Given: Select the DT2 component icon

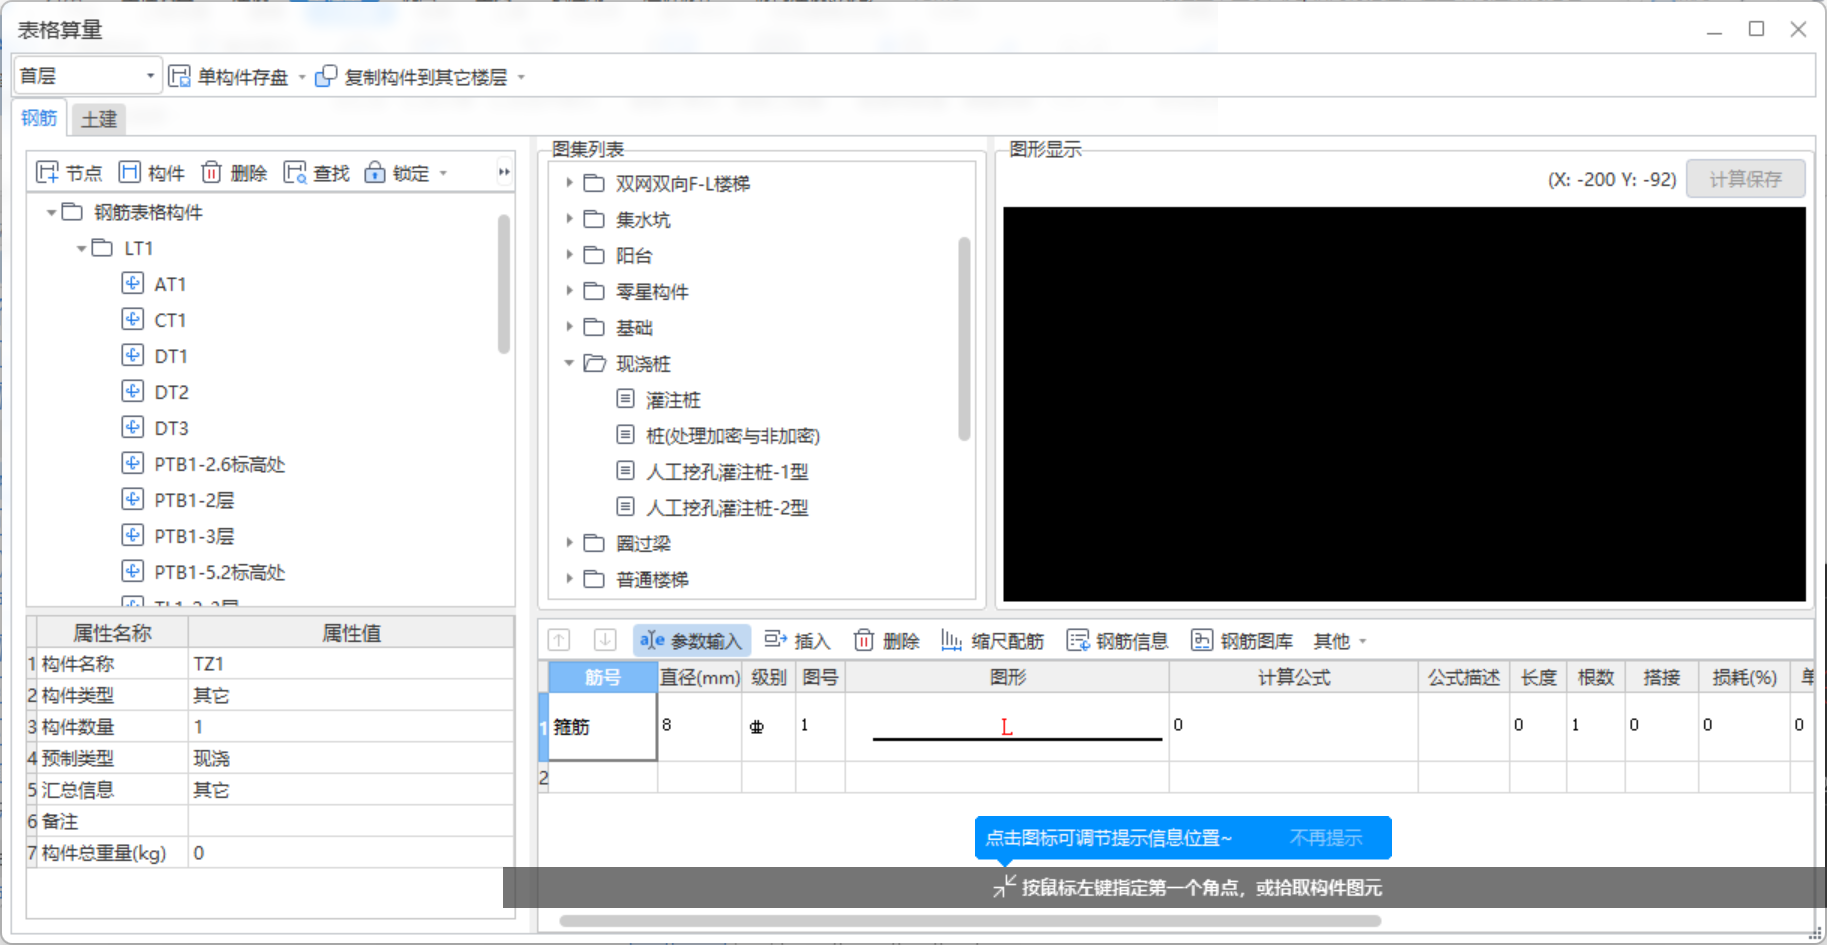Looking at the screenshot, I should 132,391.
